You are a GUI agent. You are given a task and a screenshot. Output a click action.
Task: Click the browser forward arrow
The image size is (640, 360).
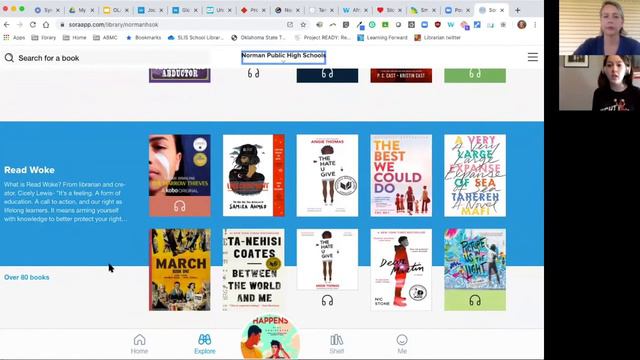point(20,24)
